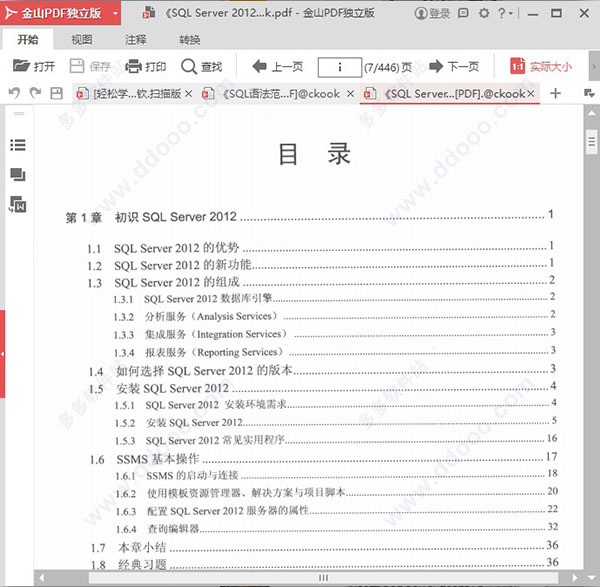The image size is (600, 587).
Task: Open the bookmarks outline panel icon
Action: (18, 145)
